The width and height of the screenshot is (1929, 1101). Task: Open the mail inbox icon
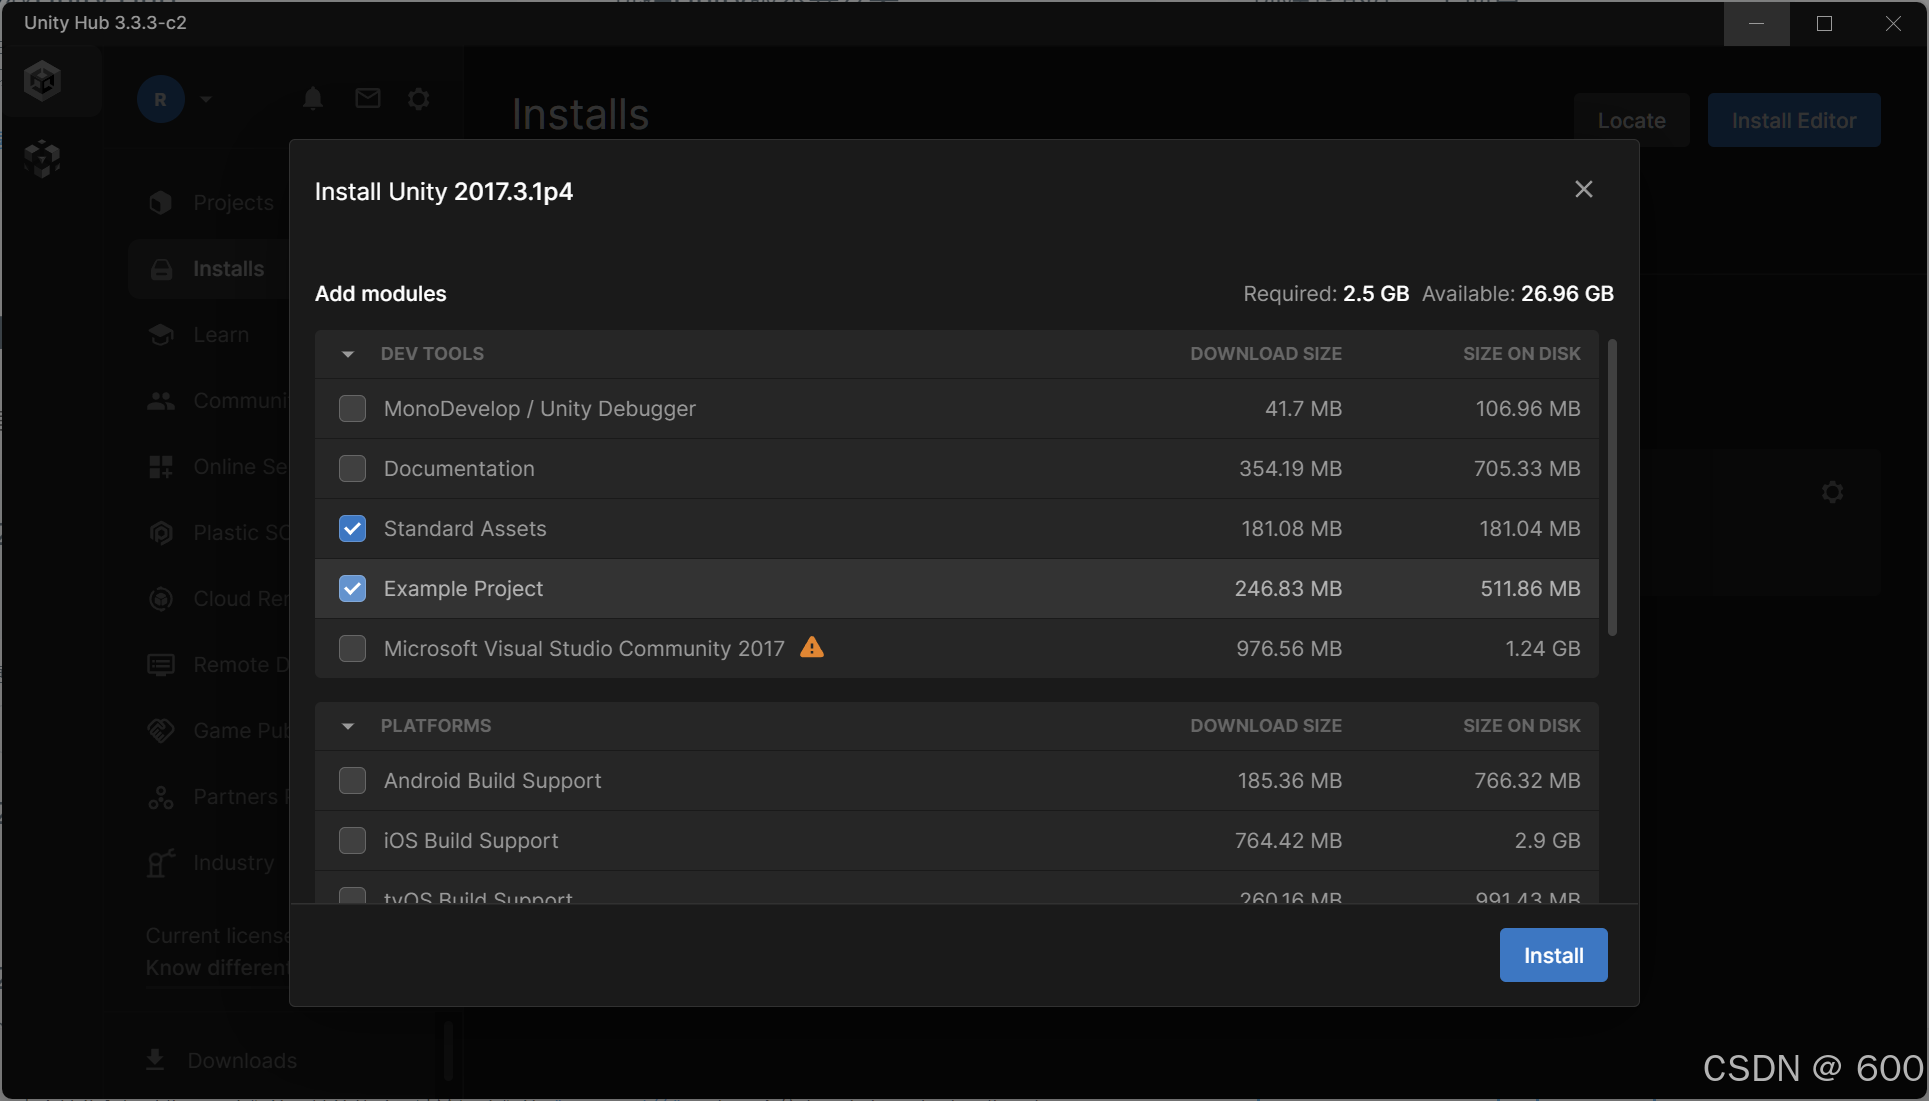click(368, 98)
